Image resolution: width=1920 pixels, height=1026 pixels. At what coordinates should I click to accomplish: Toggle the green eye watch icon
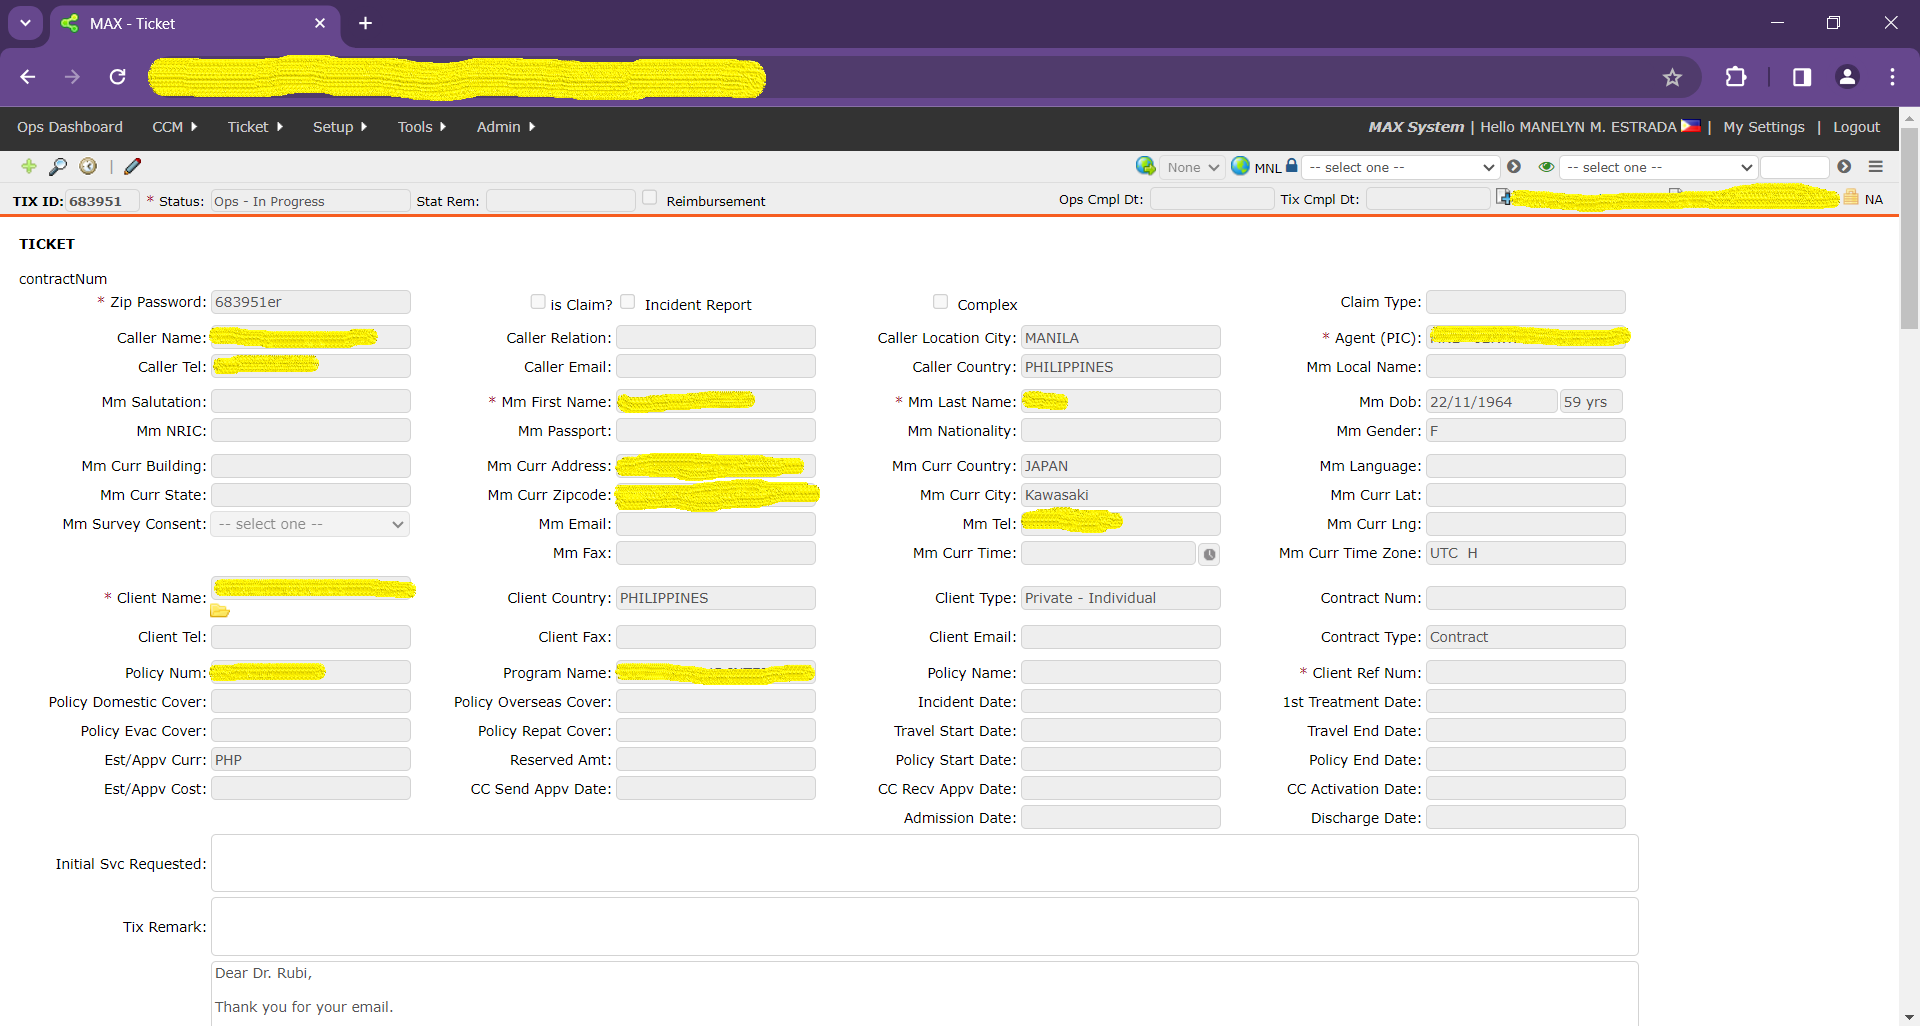click(1546, 167)
